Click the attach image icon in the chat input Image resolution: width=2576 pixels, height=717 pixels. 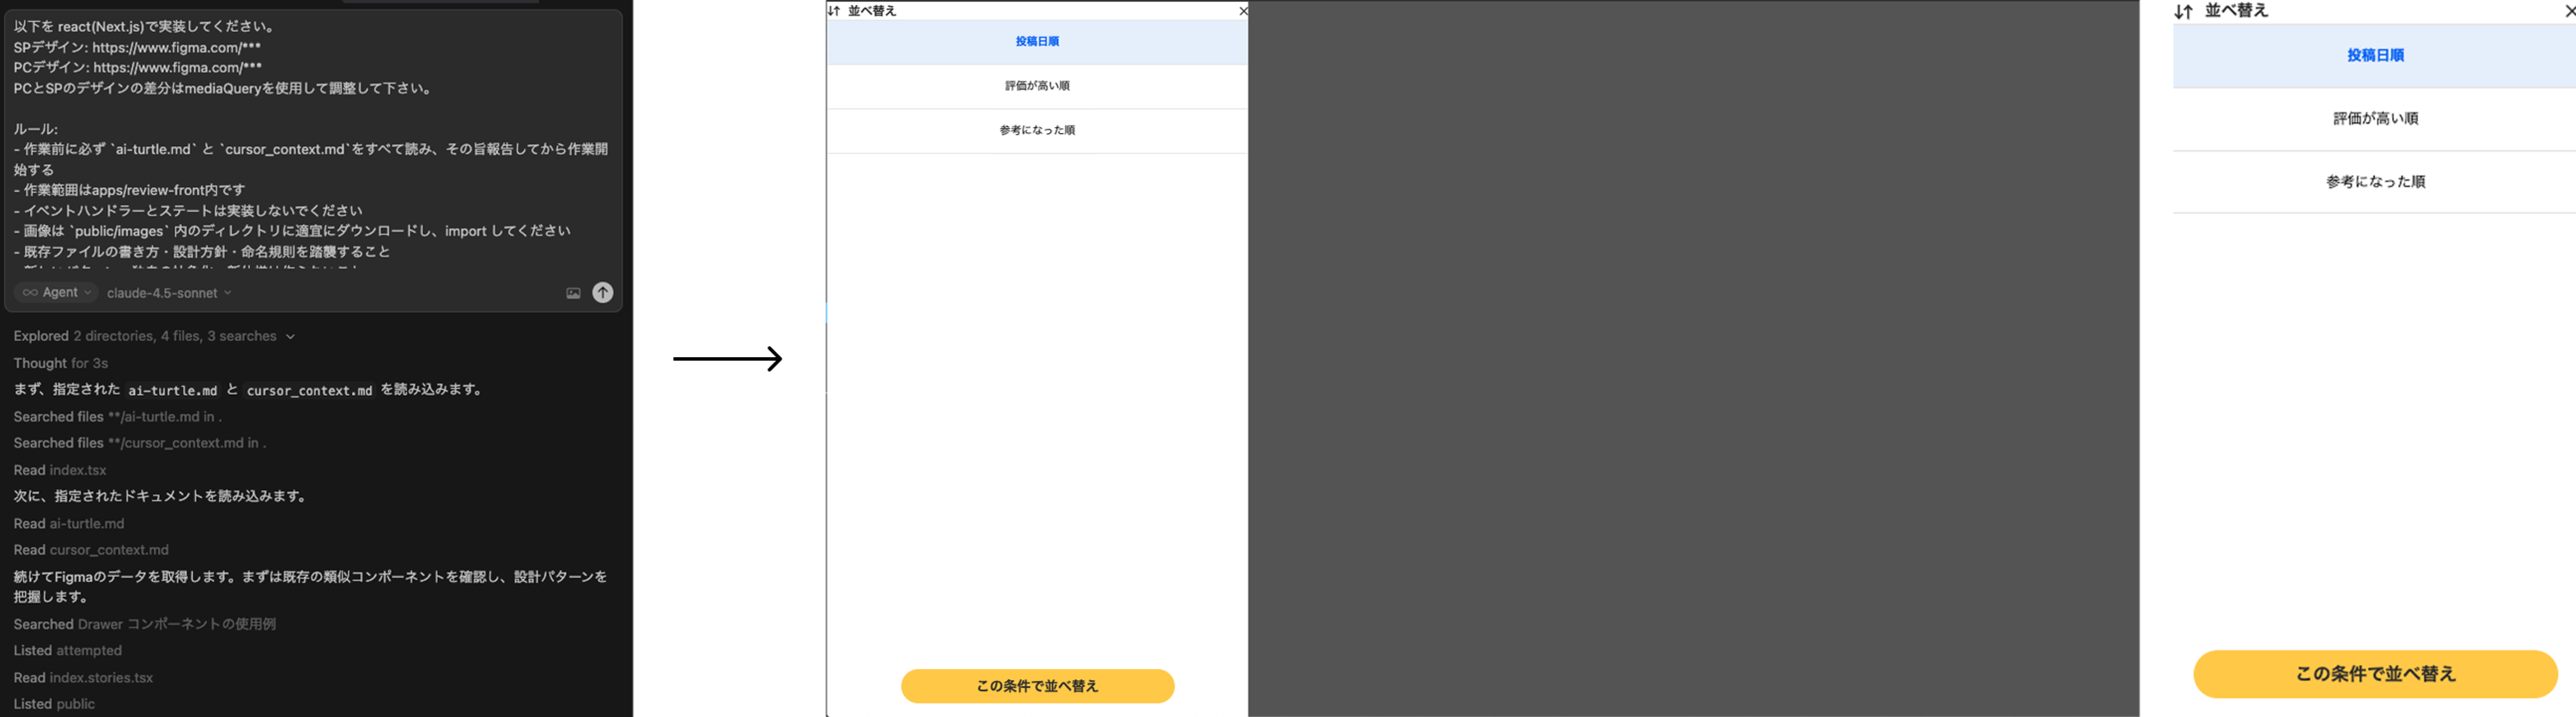(573, 293)
